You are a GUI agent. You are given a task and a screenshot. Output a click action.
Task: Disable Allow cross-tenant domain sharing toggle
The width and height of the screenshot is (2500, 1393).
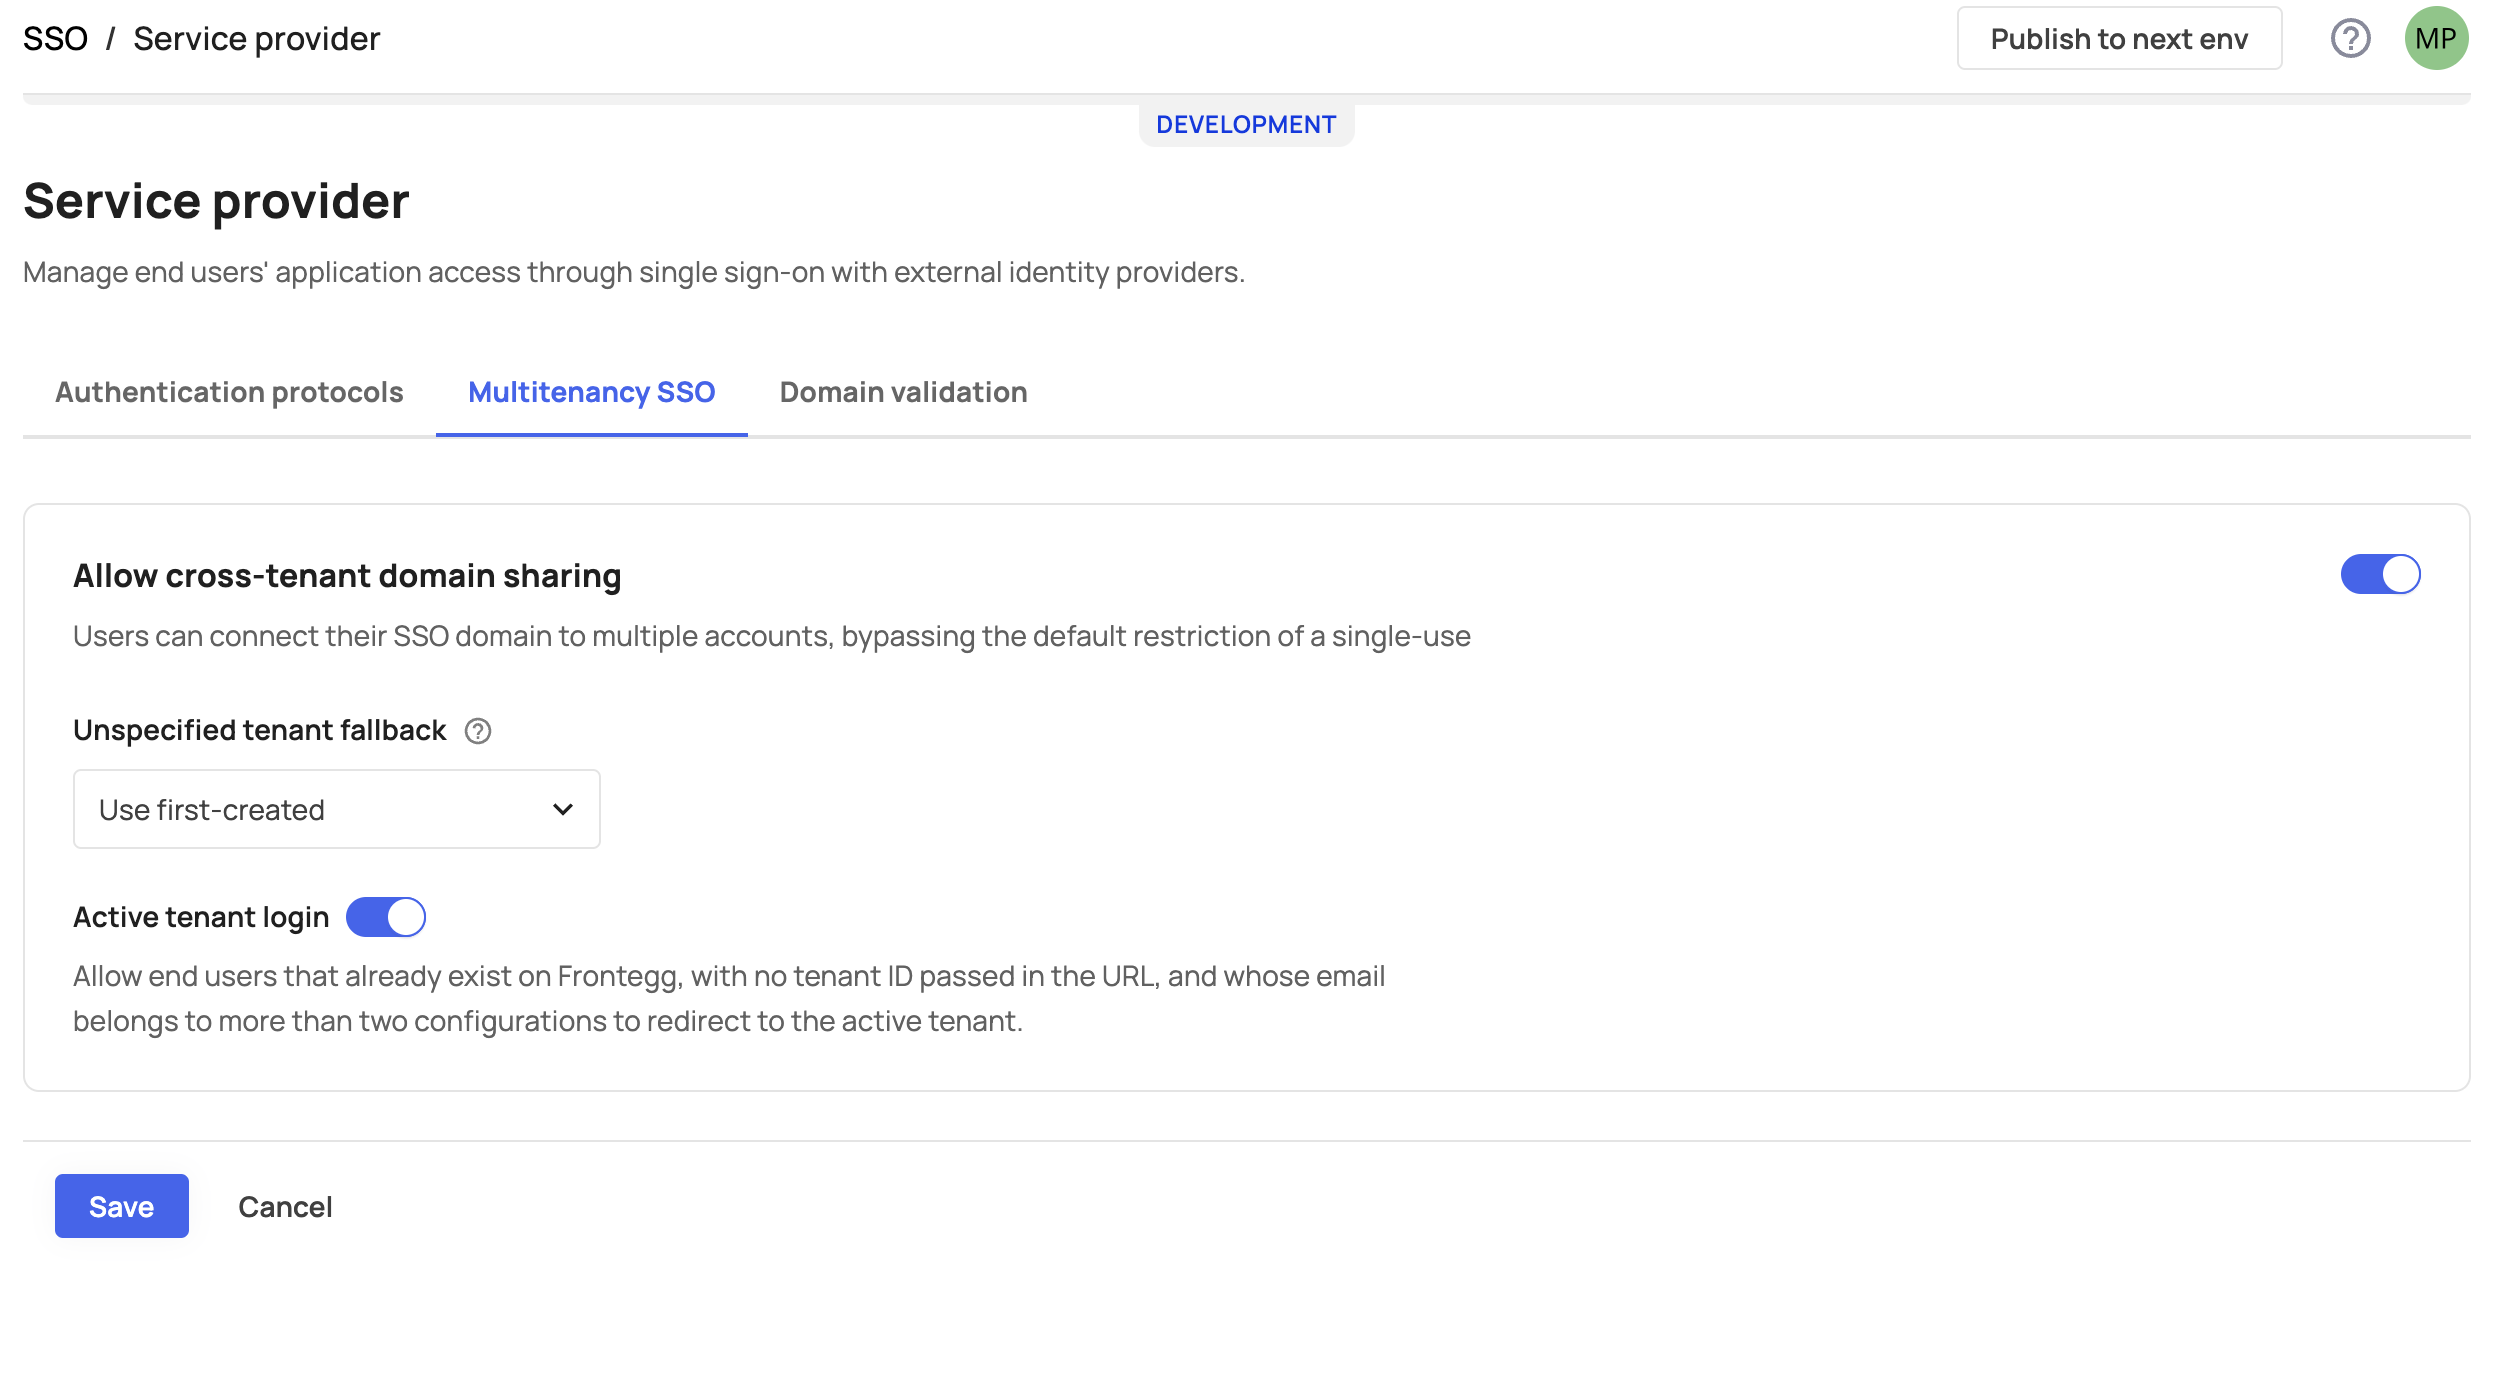[x=2380, y=574]
